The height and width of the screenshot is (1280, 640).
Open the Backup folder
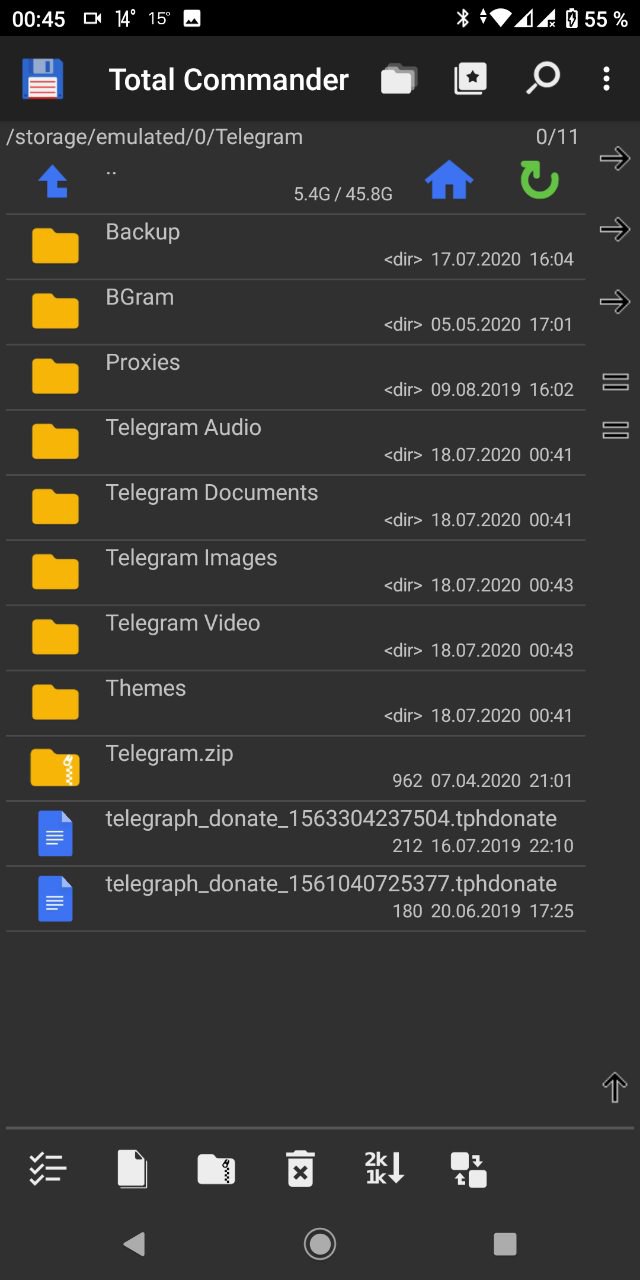pyautogui.click(x=296, y=247)
